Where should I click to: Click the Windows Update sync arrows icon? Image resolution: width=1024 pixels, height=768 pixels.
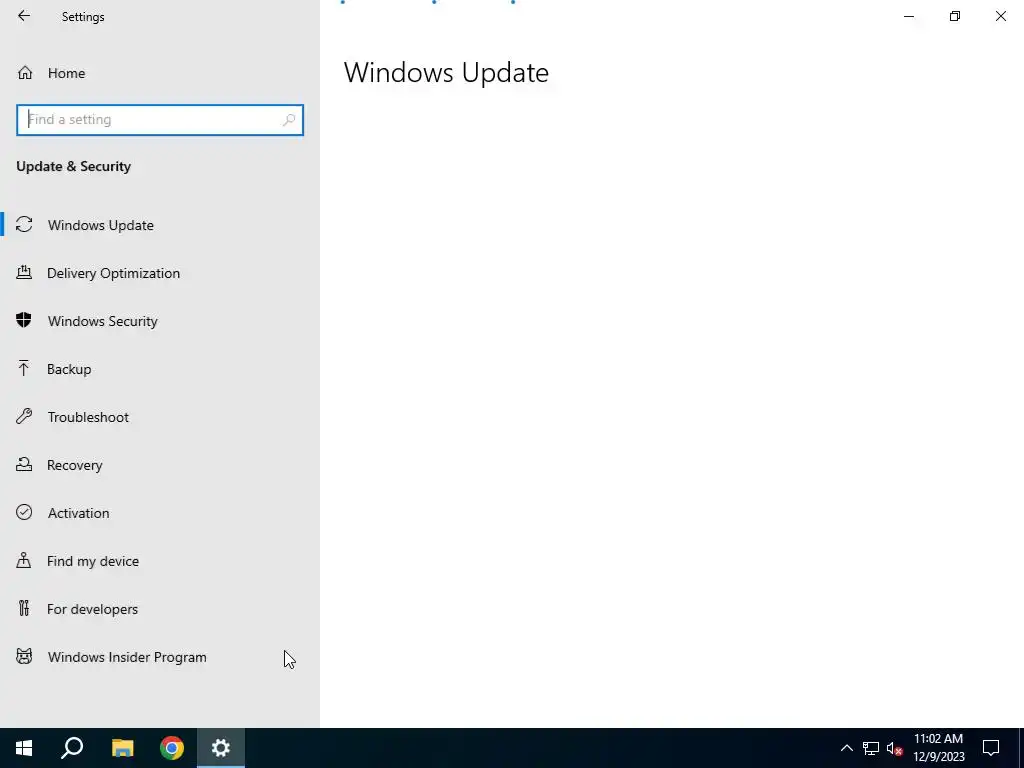click(24, 224)
